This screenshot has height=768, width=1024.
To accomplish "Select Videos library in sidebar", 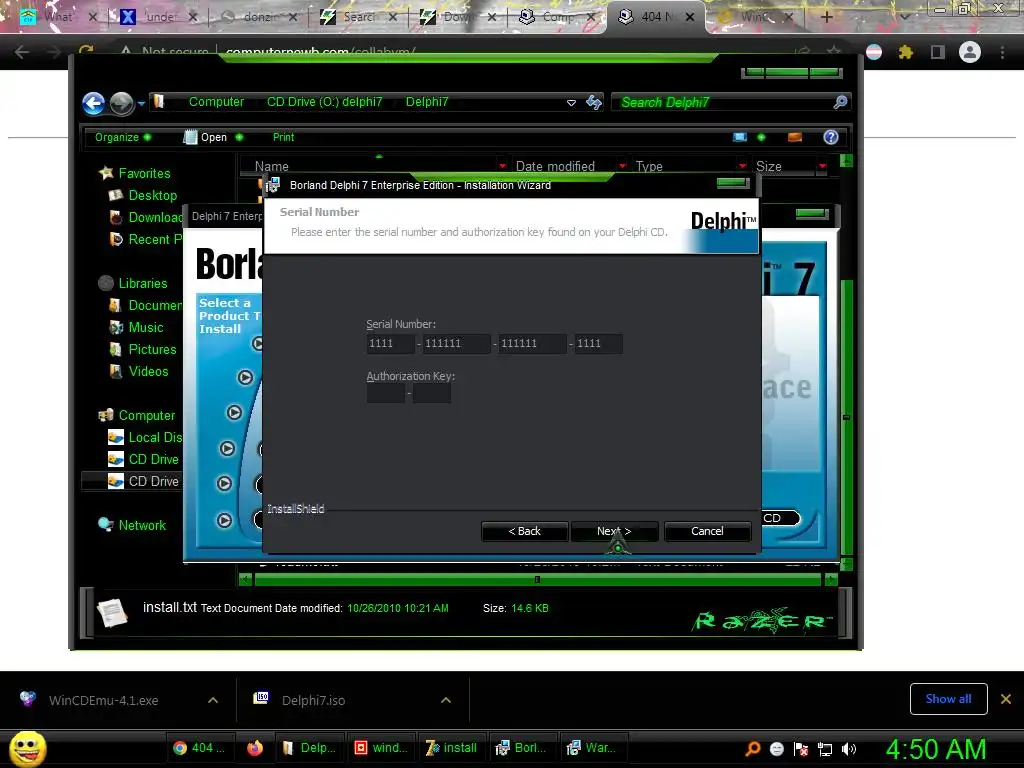I will (x=148, y=371).
